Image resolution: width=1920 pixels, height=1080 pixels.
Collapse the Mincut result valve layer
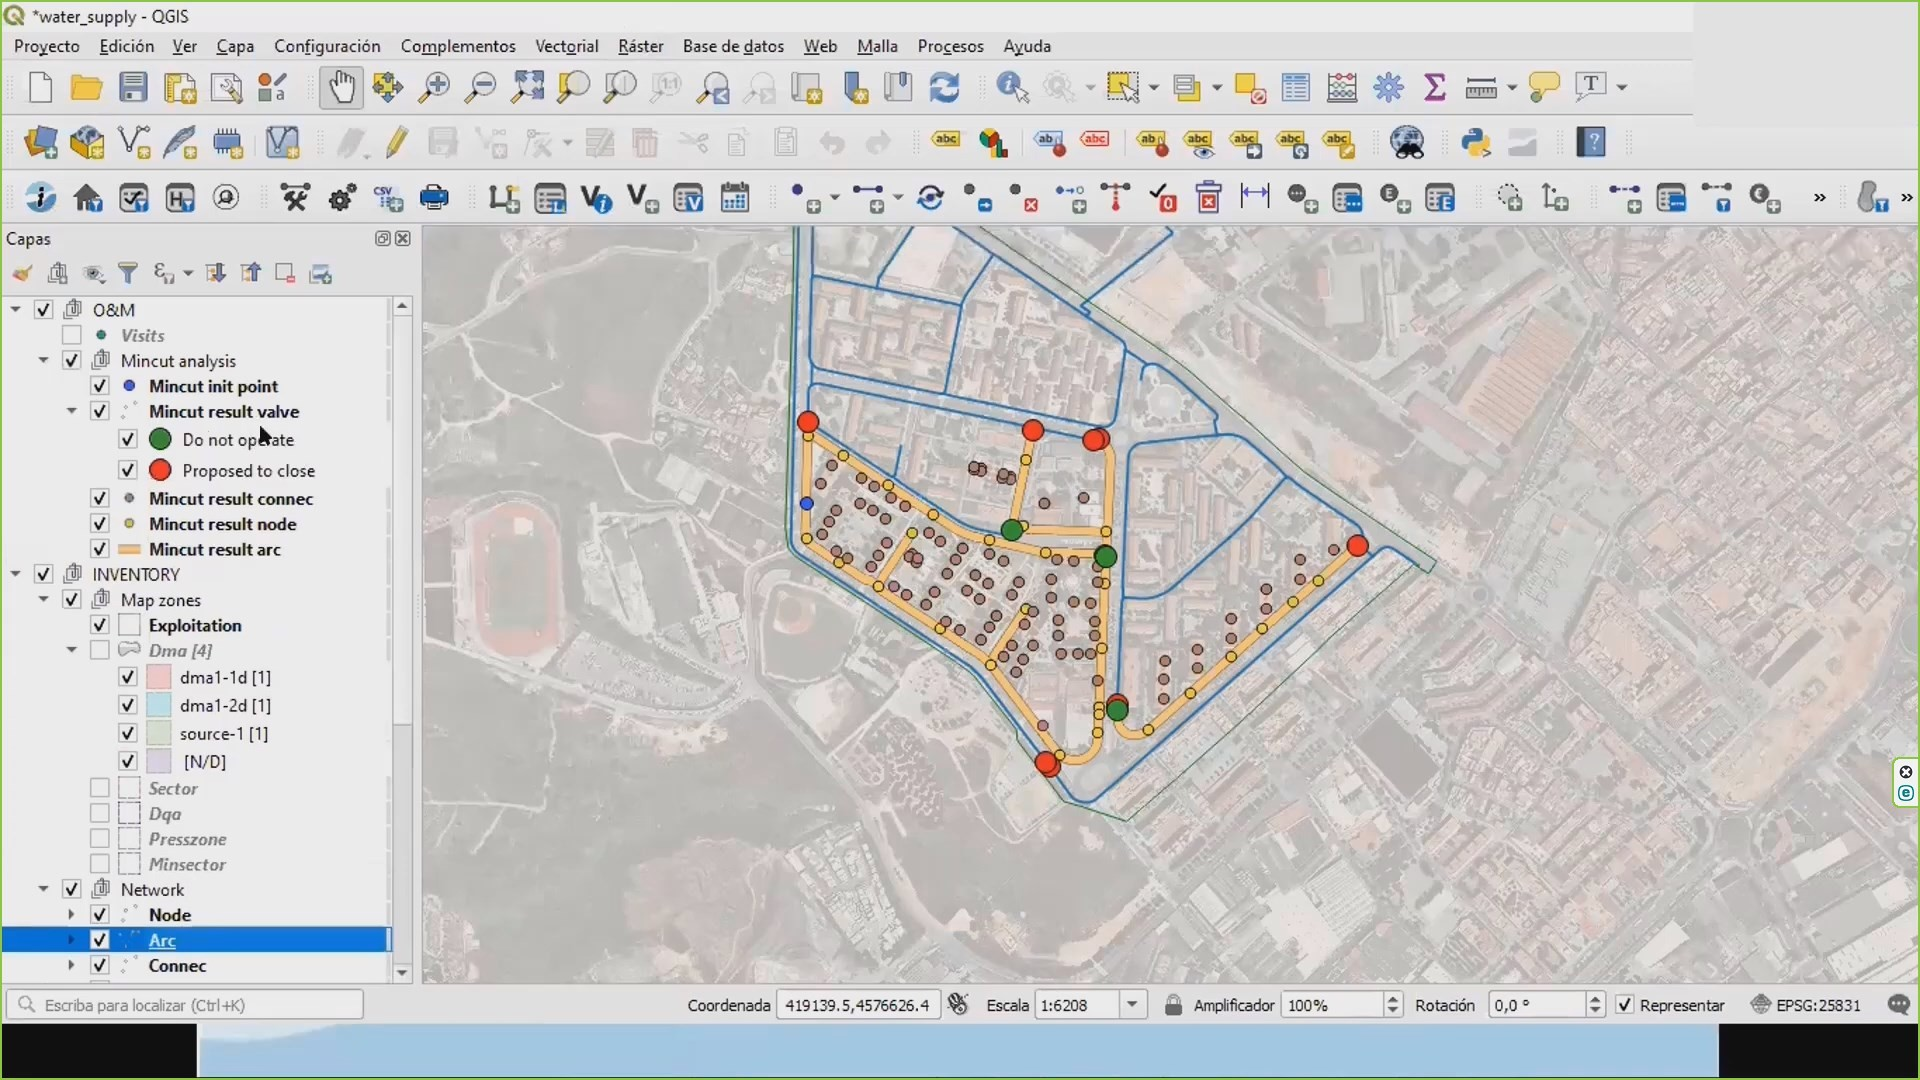[71, 411]
